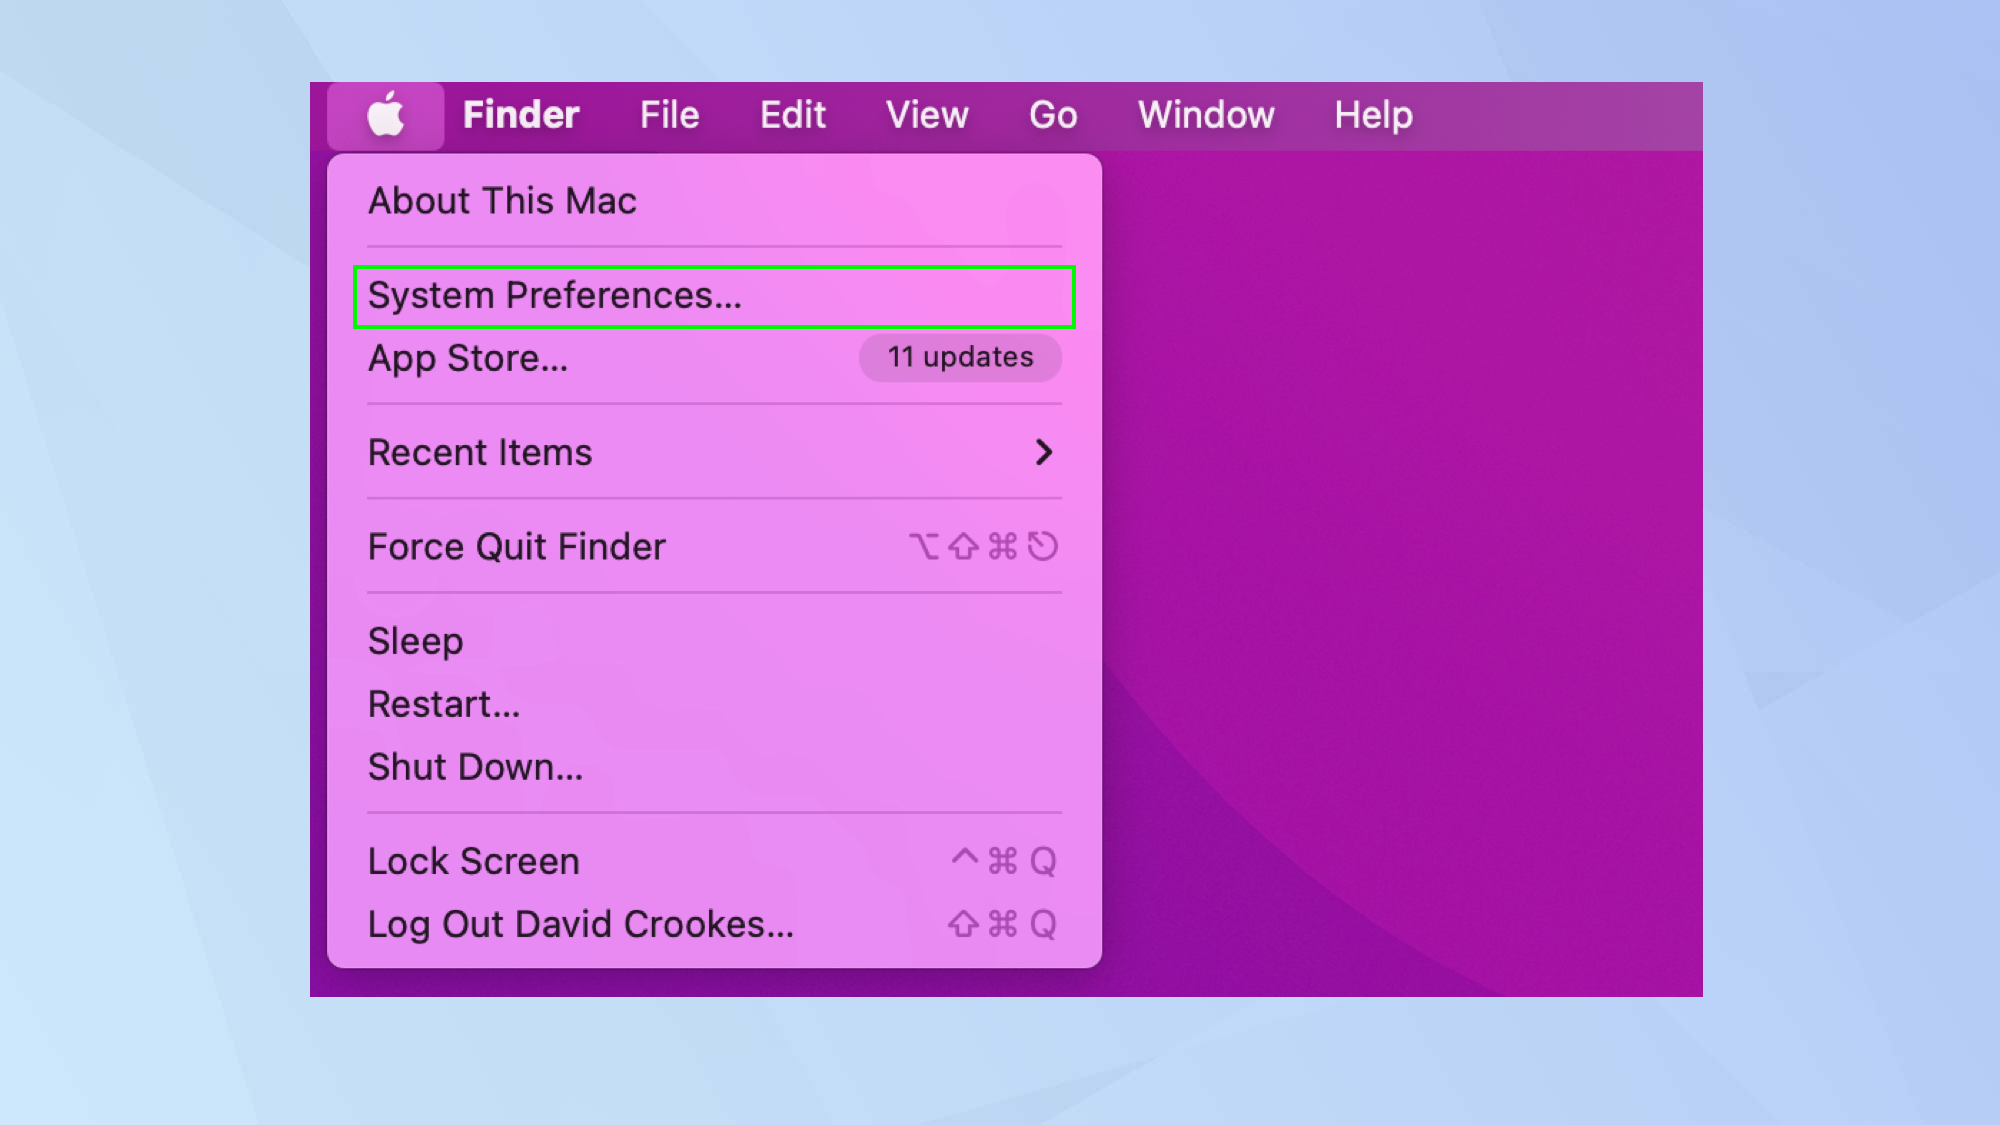This screenshot has width=2000, height=1125.
Task: Select System Preferences…
Action: [714, 296]
